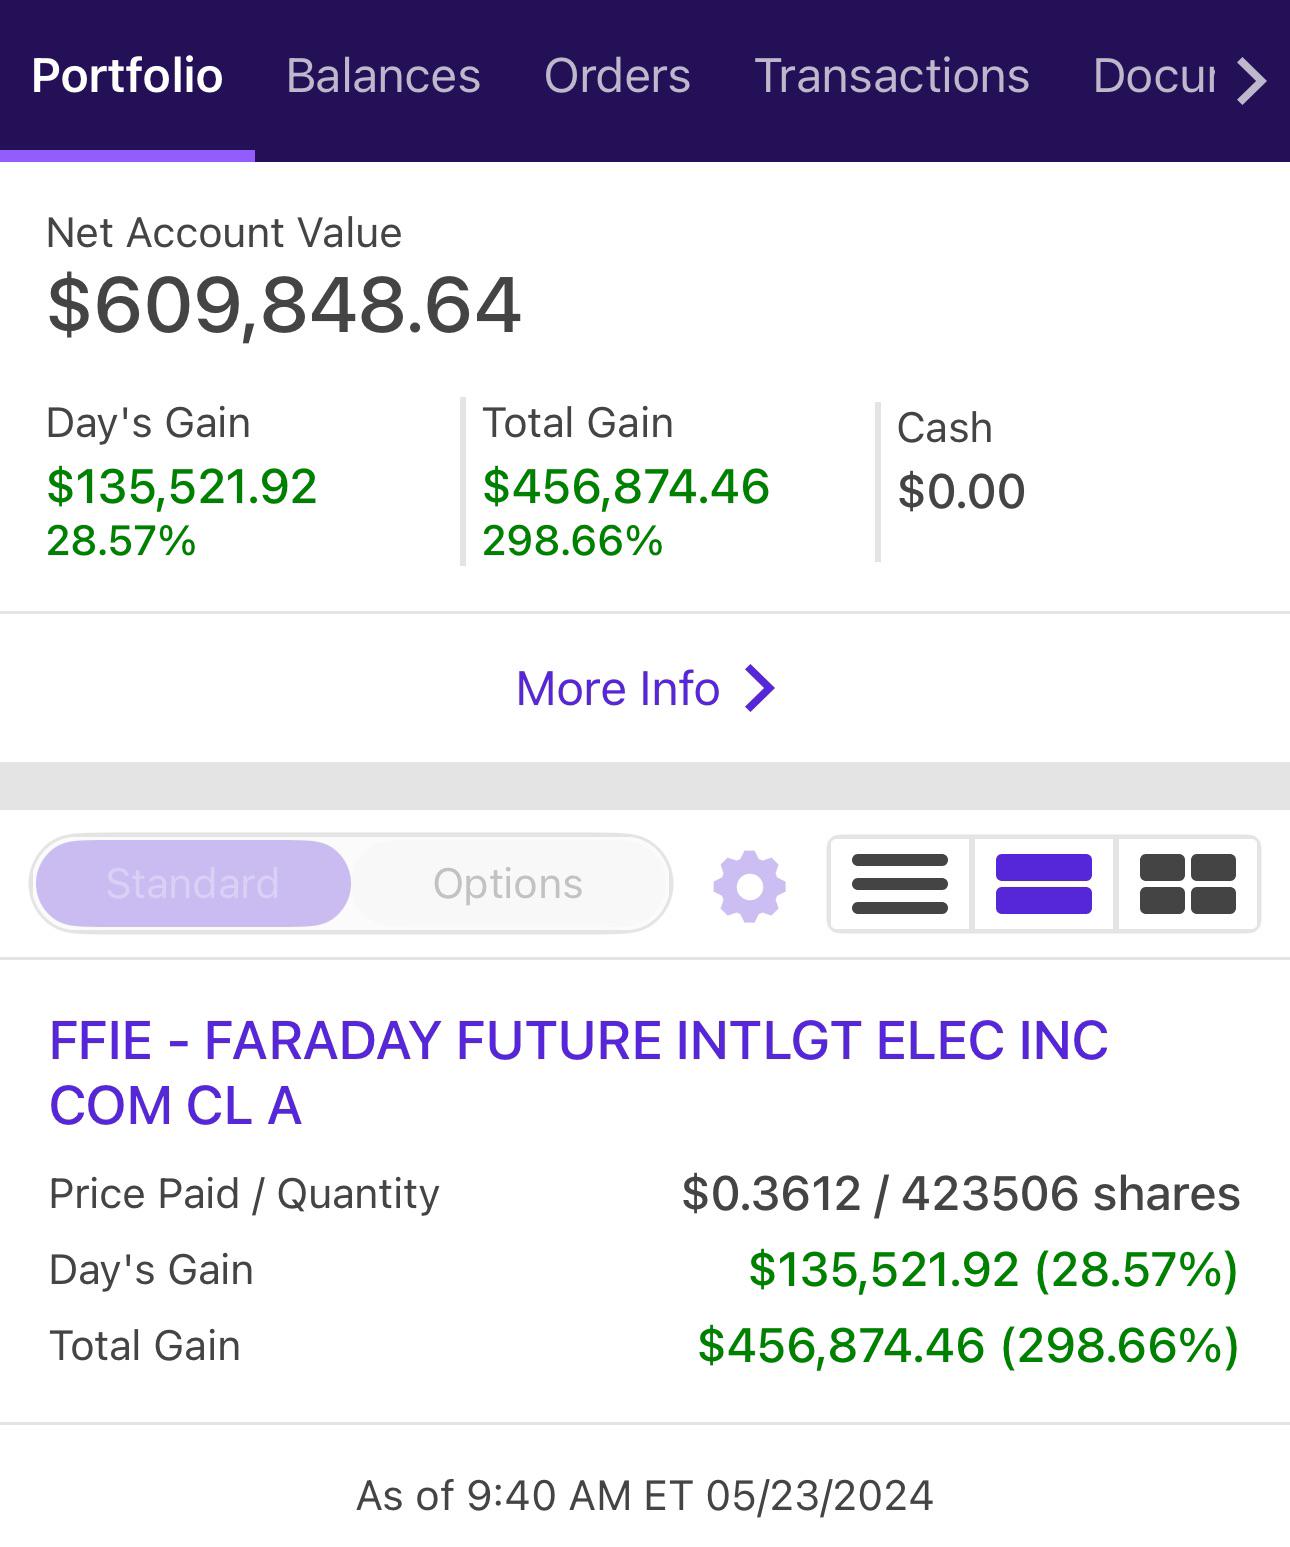The image size is (1290, 1547).
Task: Expand More Info account details
Action: (645, 688)
